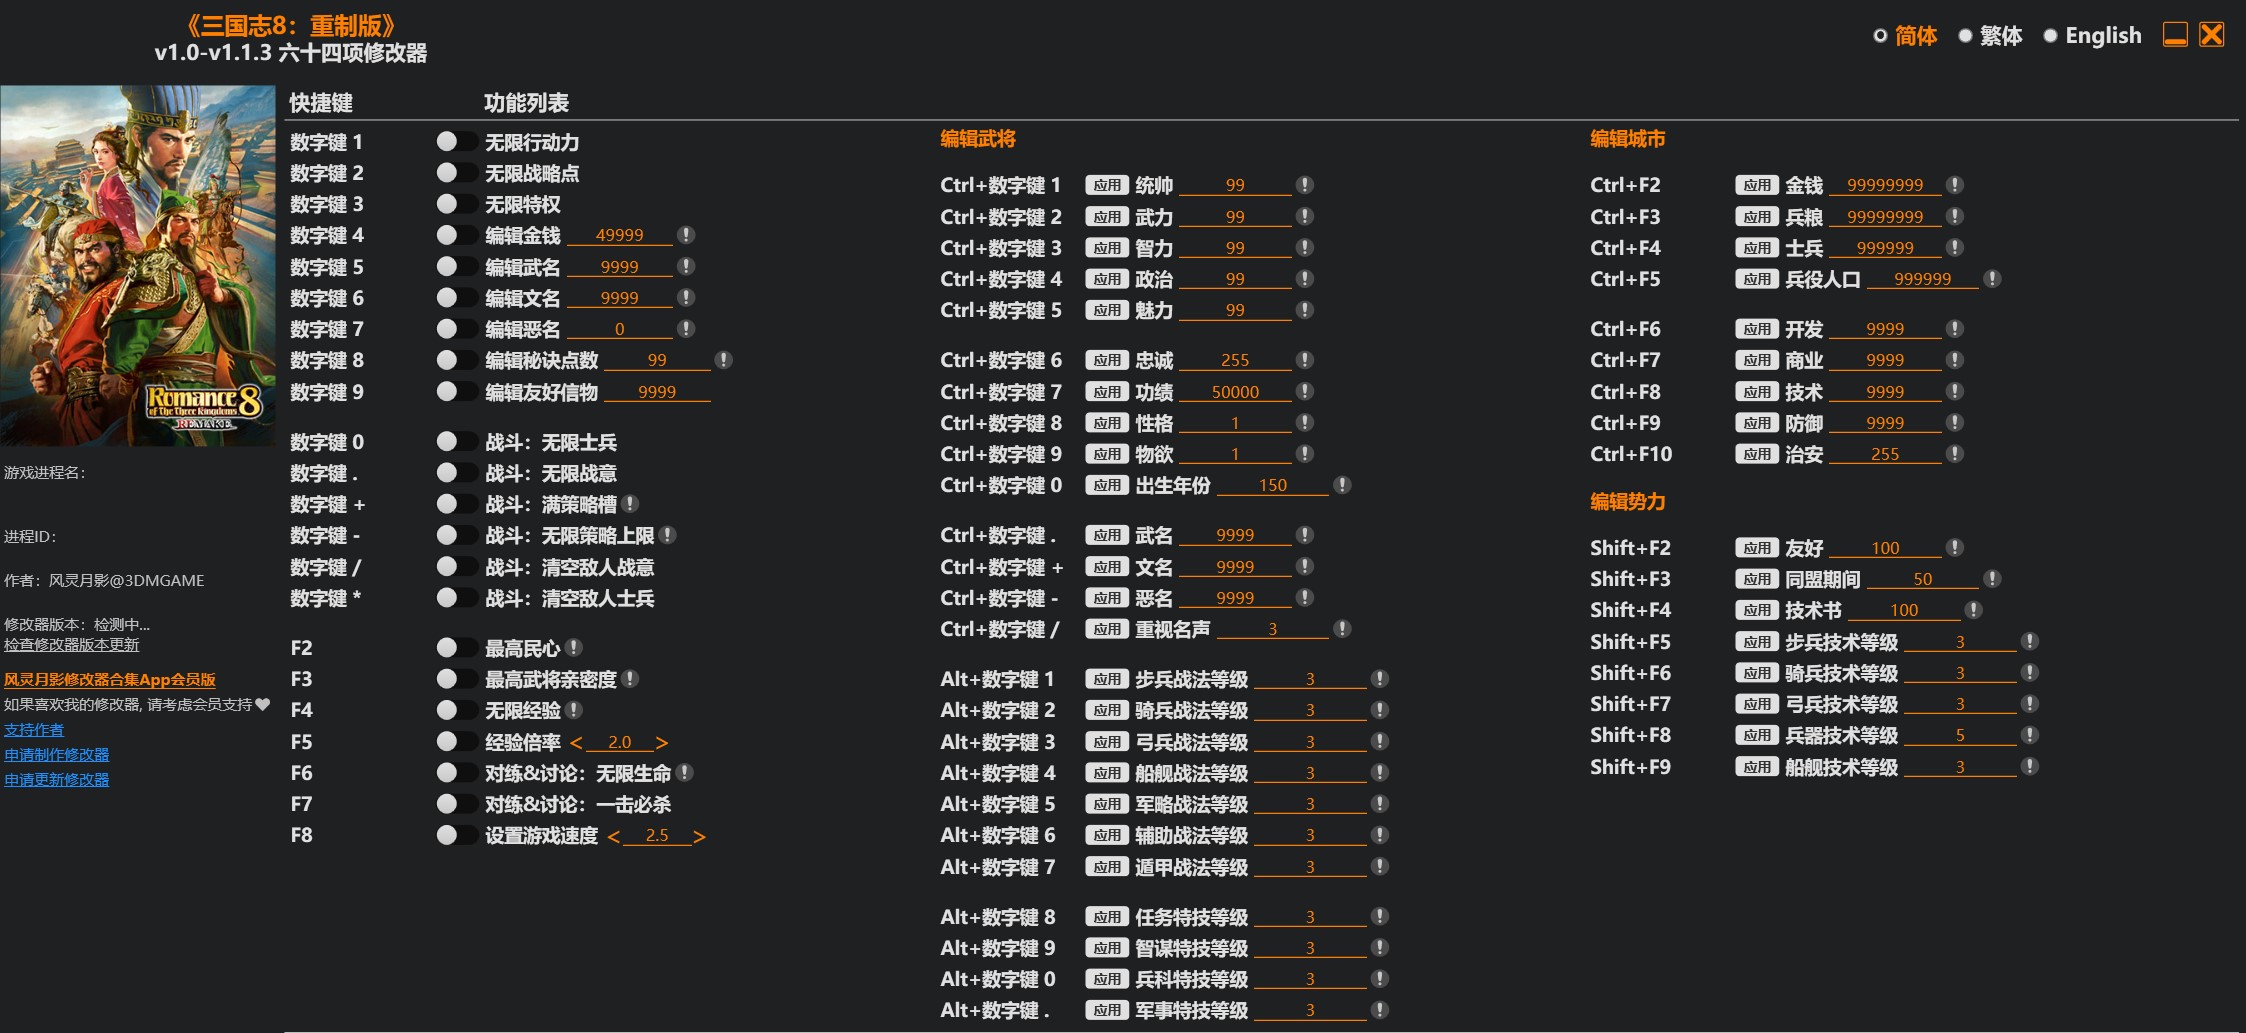Click info icon beside 编辑金钱 value

686,235
